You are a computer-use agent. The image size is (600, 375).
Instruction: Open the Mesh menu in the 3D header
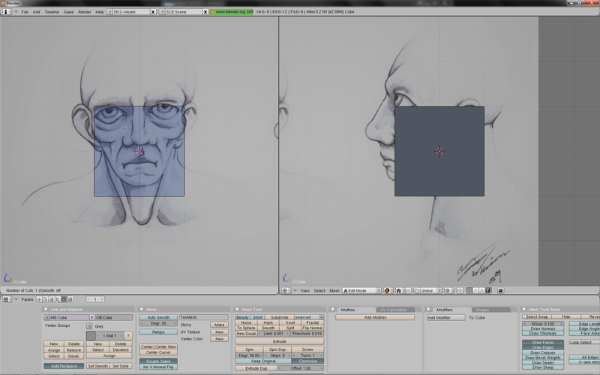(334, 290)
